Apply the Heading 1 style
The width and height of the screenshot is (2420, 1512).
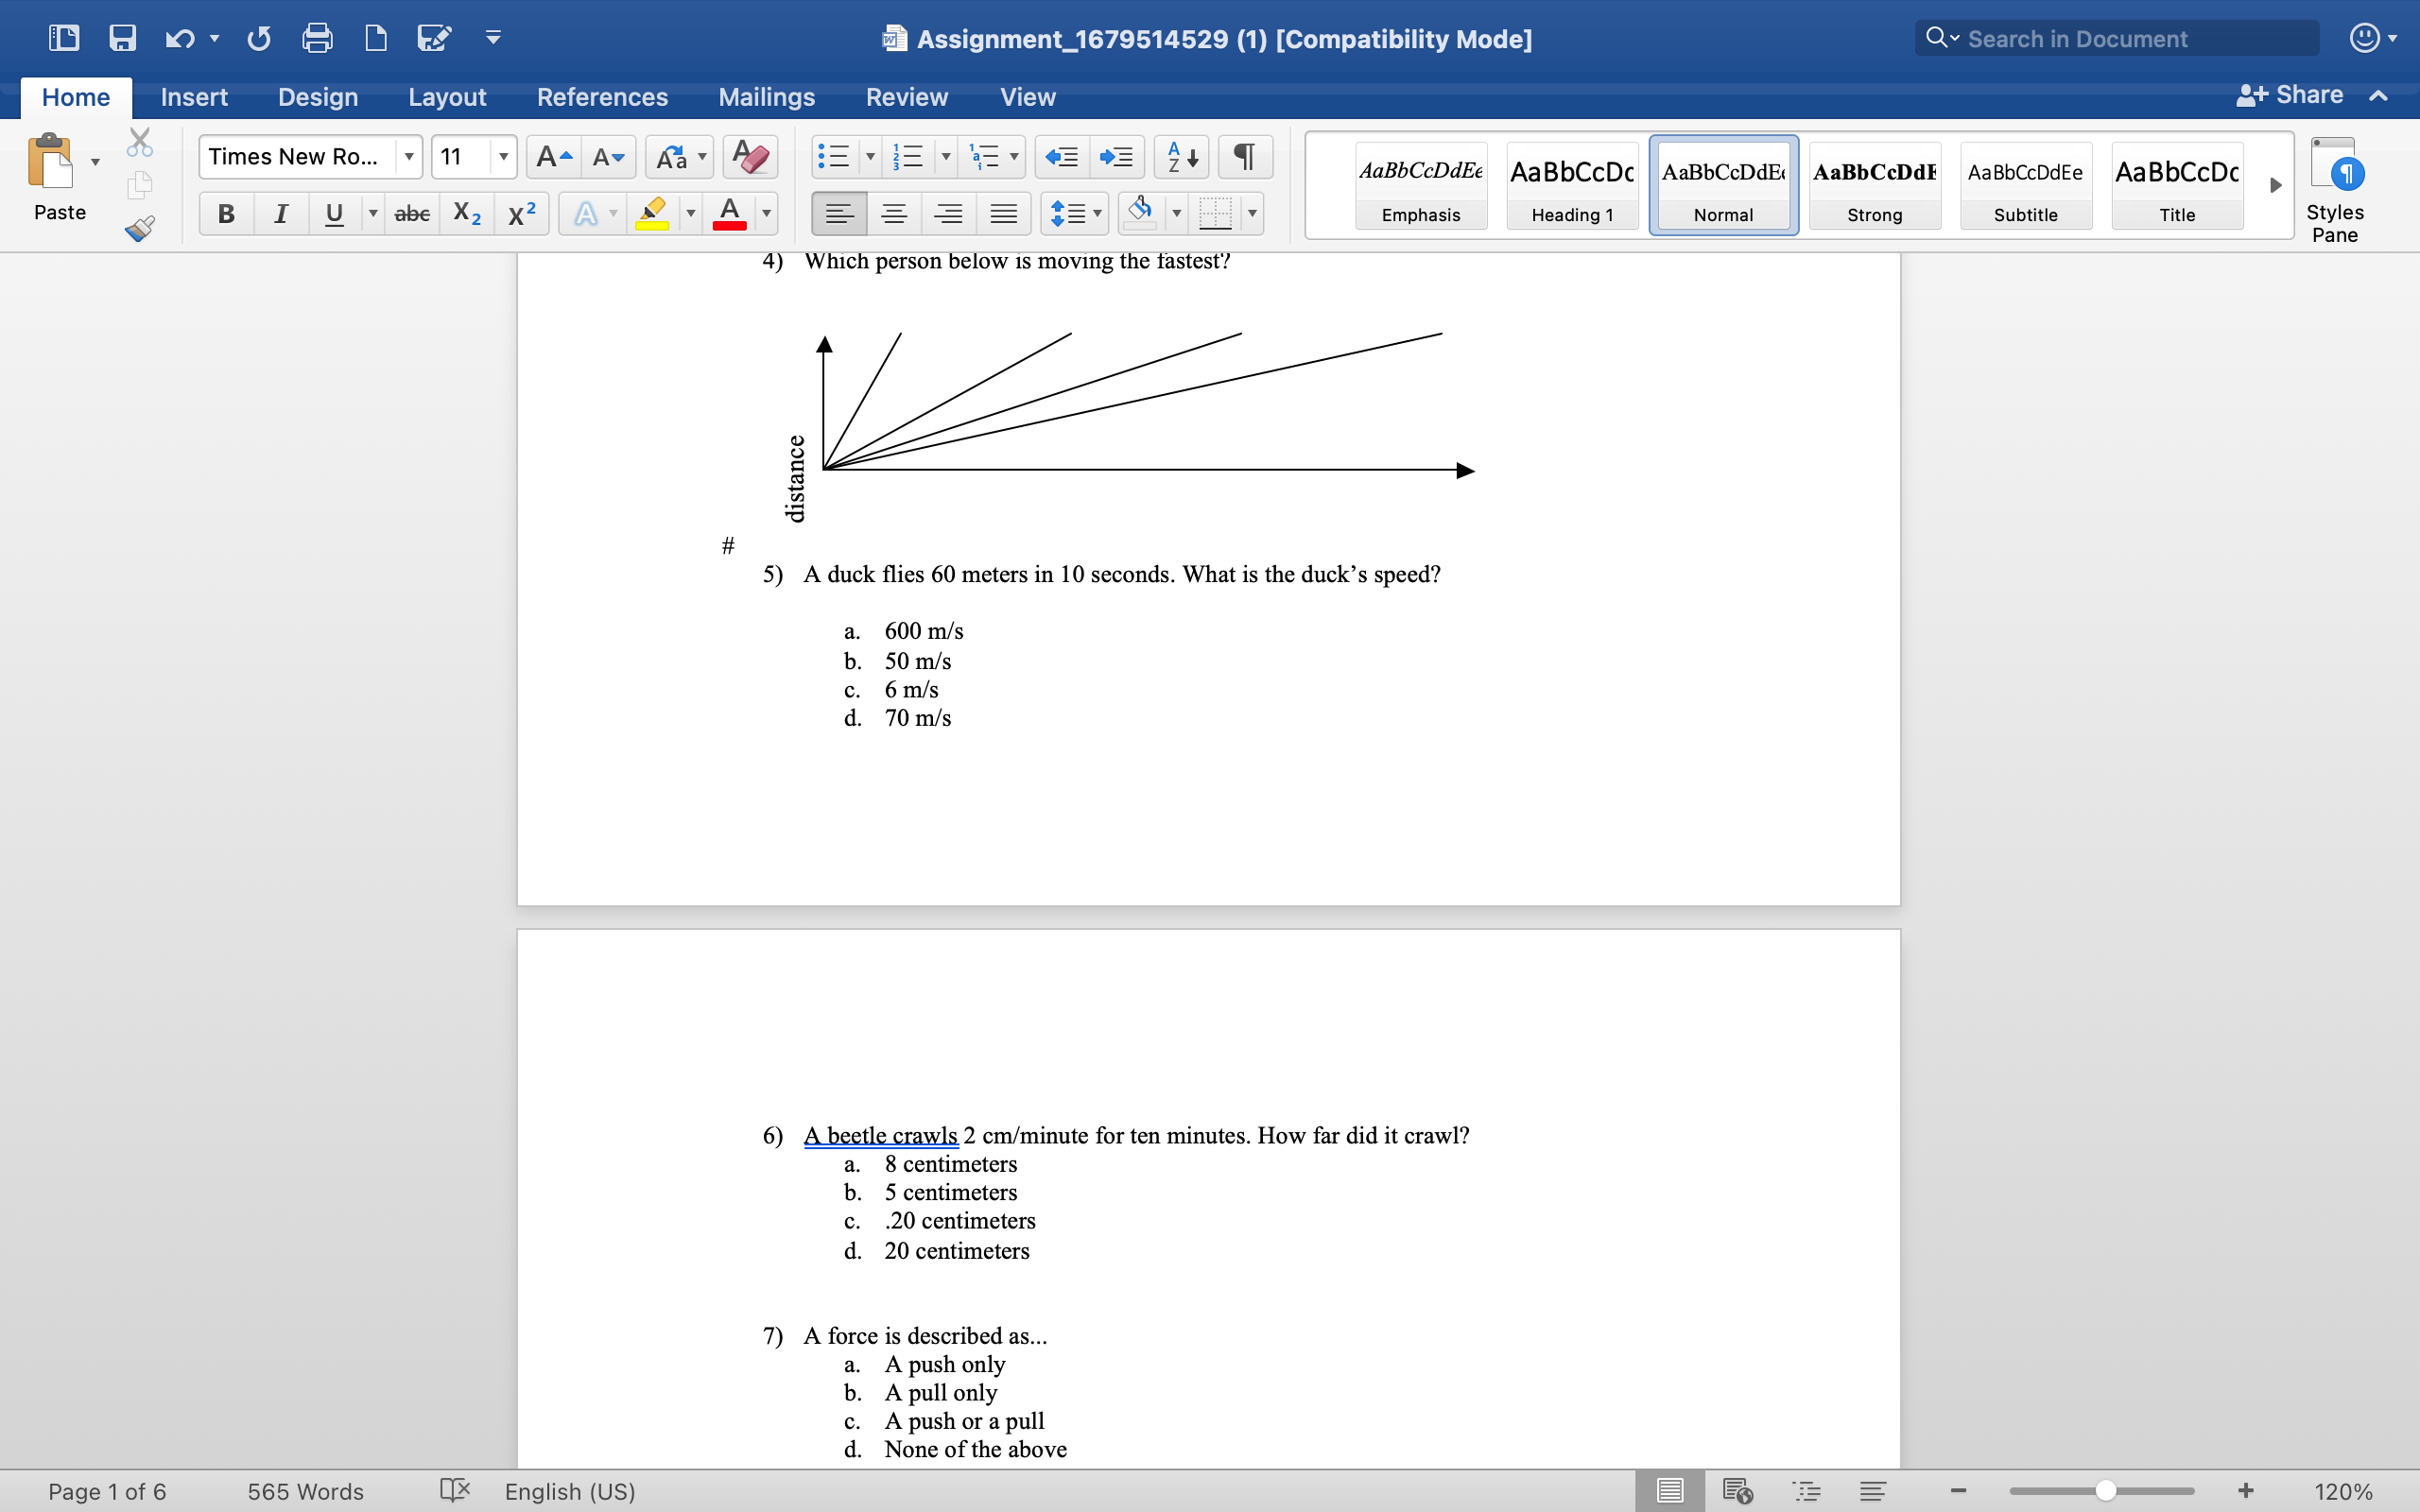pos(1570,185)
